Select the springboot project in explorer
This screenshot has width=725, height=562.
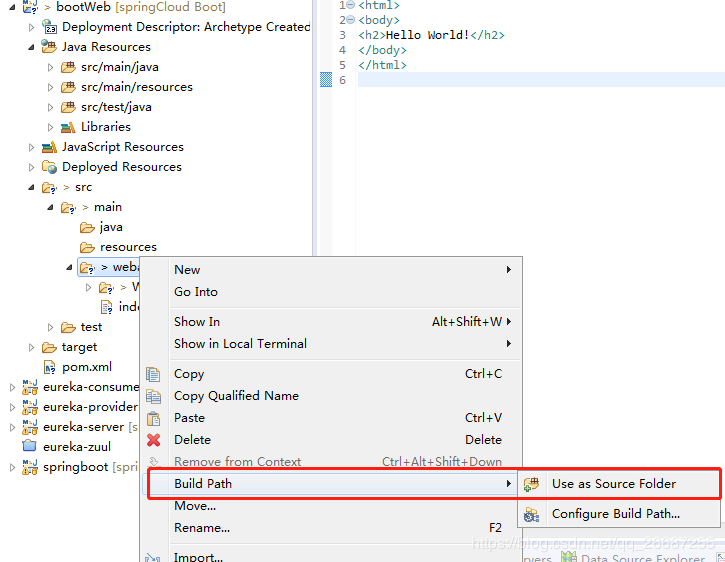[76, 467]
